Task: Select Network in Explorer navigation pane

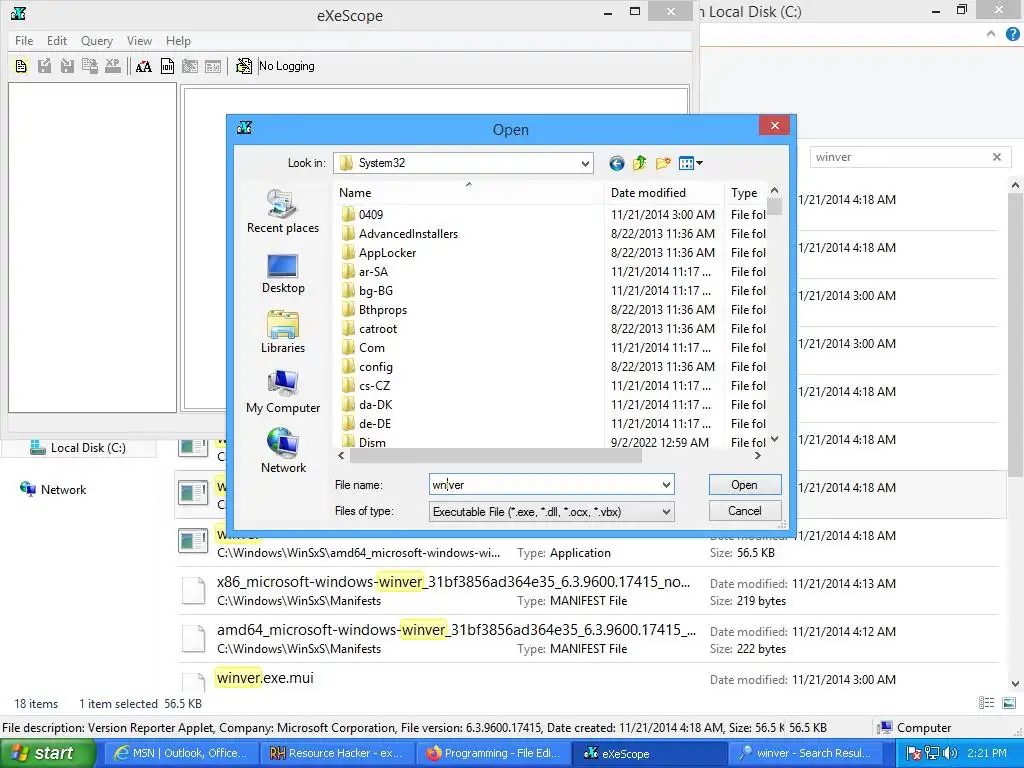Action: tap(54, 490)
